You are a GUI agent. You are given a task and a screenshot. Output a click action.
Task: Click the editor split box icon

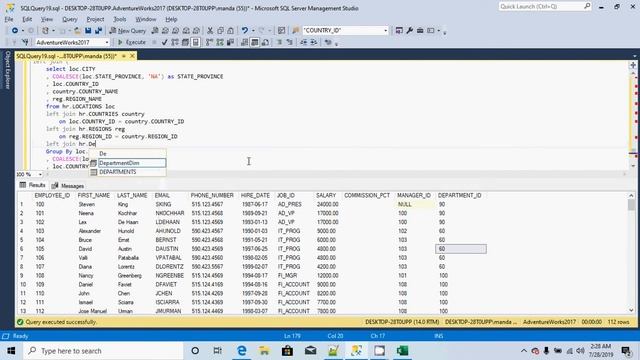(633, 65)
